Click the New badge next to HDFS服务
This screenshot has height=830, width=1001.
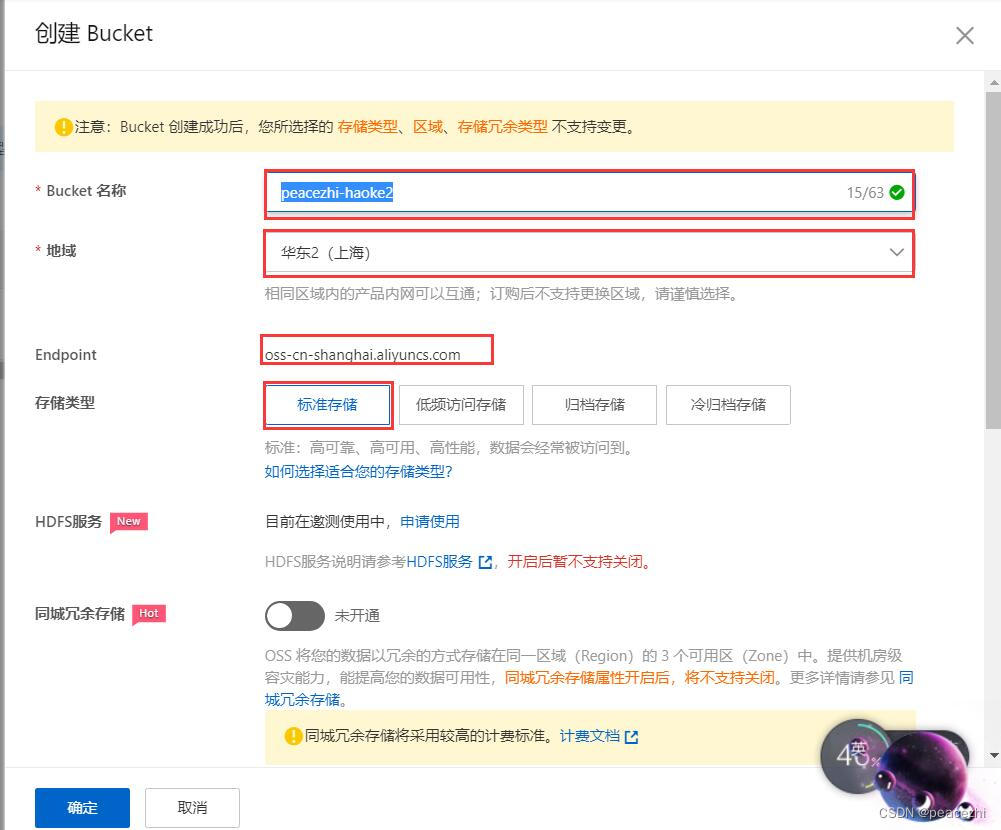[x=128, y=521]
